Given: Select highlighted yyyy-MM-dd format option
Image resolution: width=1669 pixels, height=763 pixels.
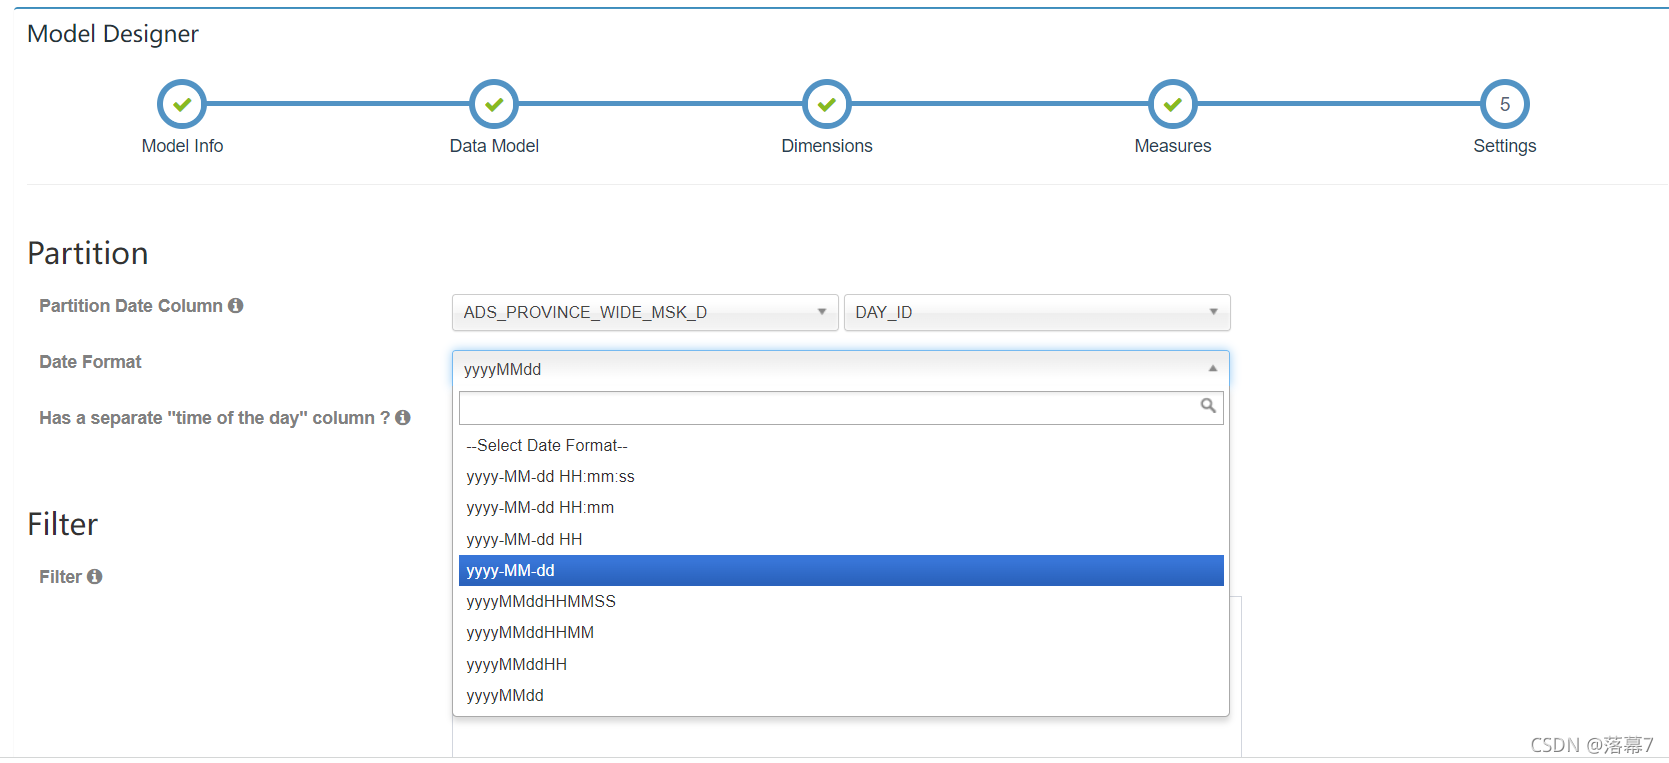Looking at the screenshot, I should (x=841, y=571).
